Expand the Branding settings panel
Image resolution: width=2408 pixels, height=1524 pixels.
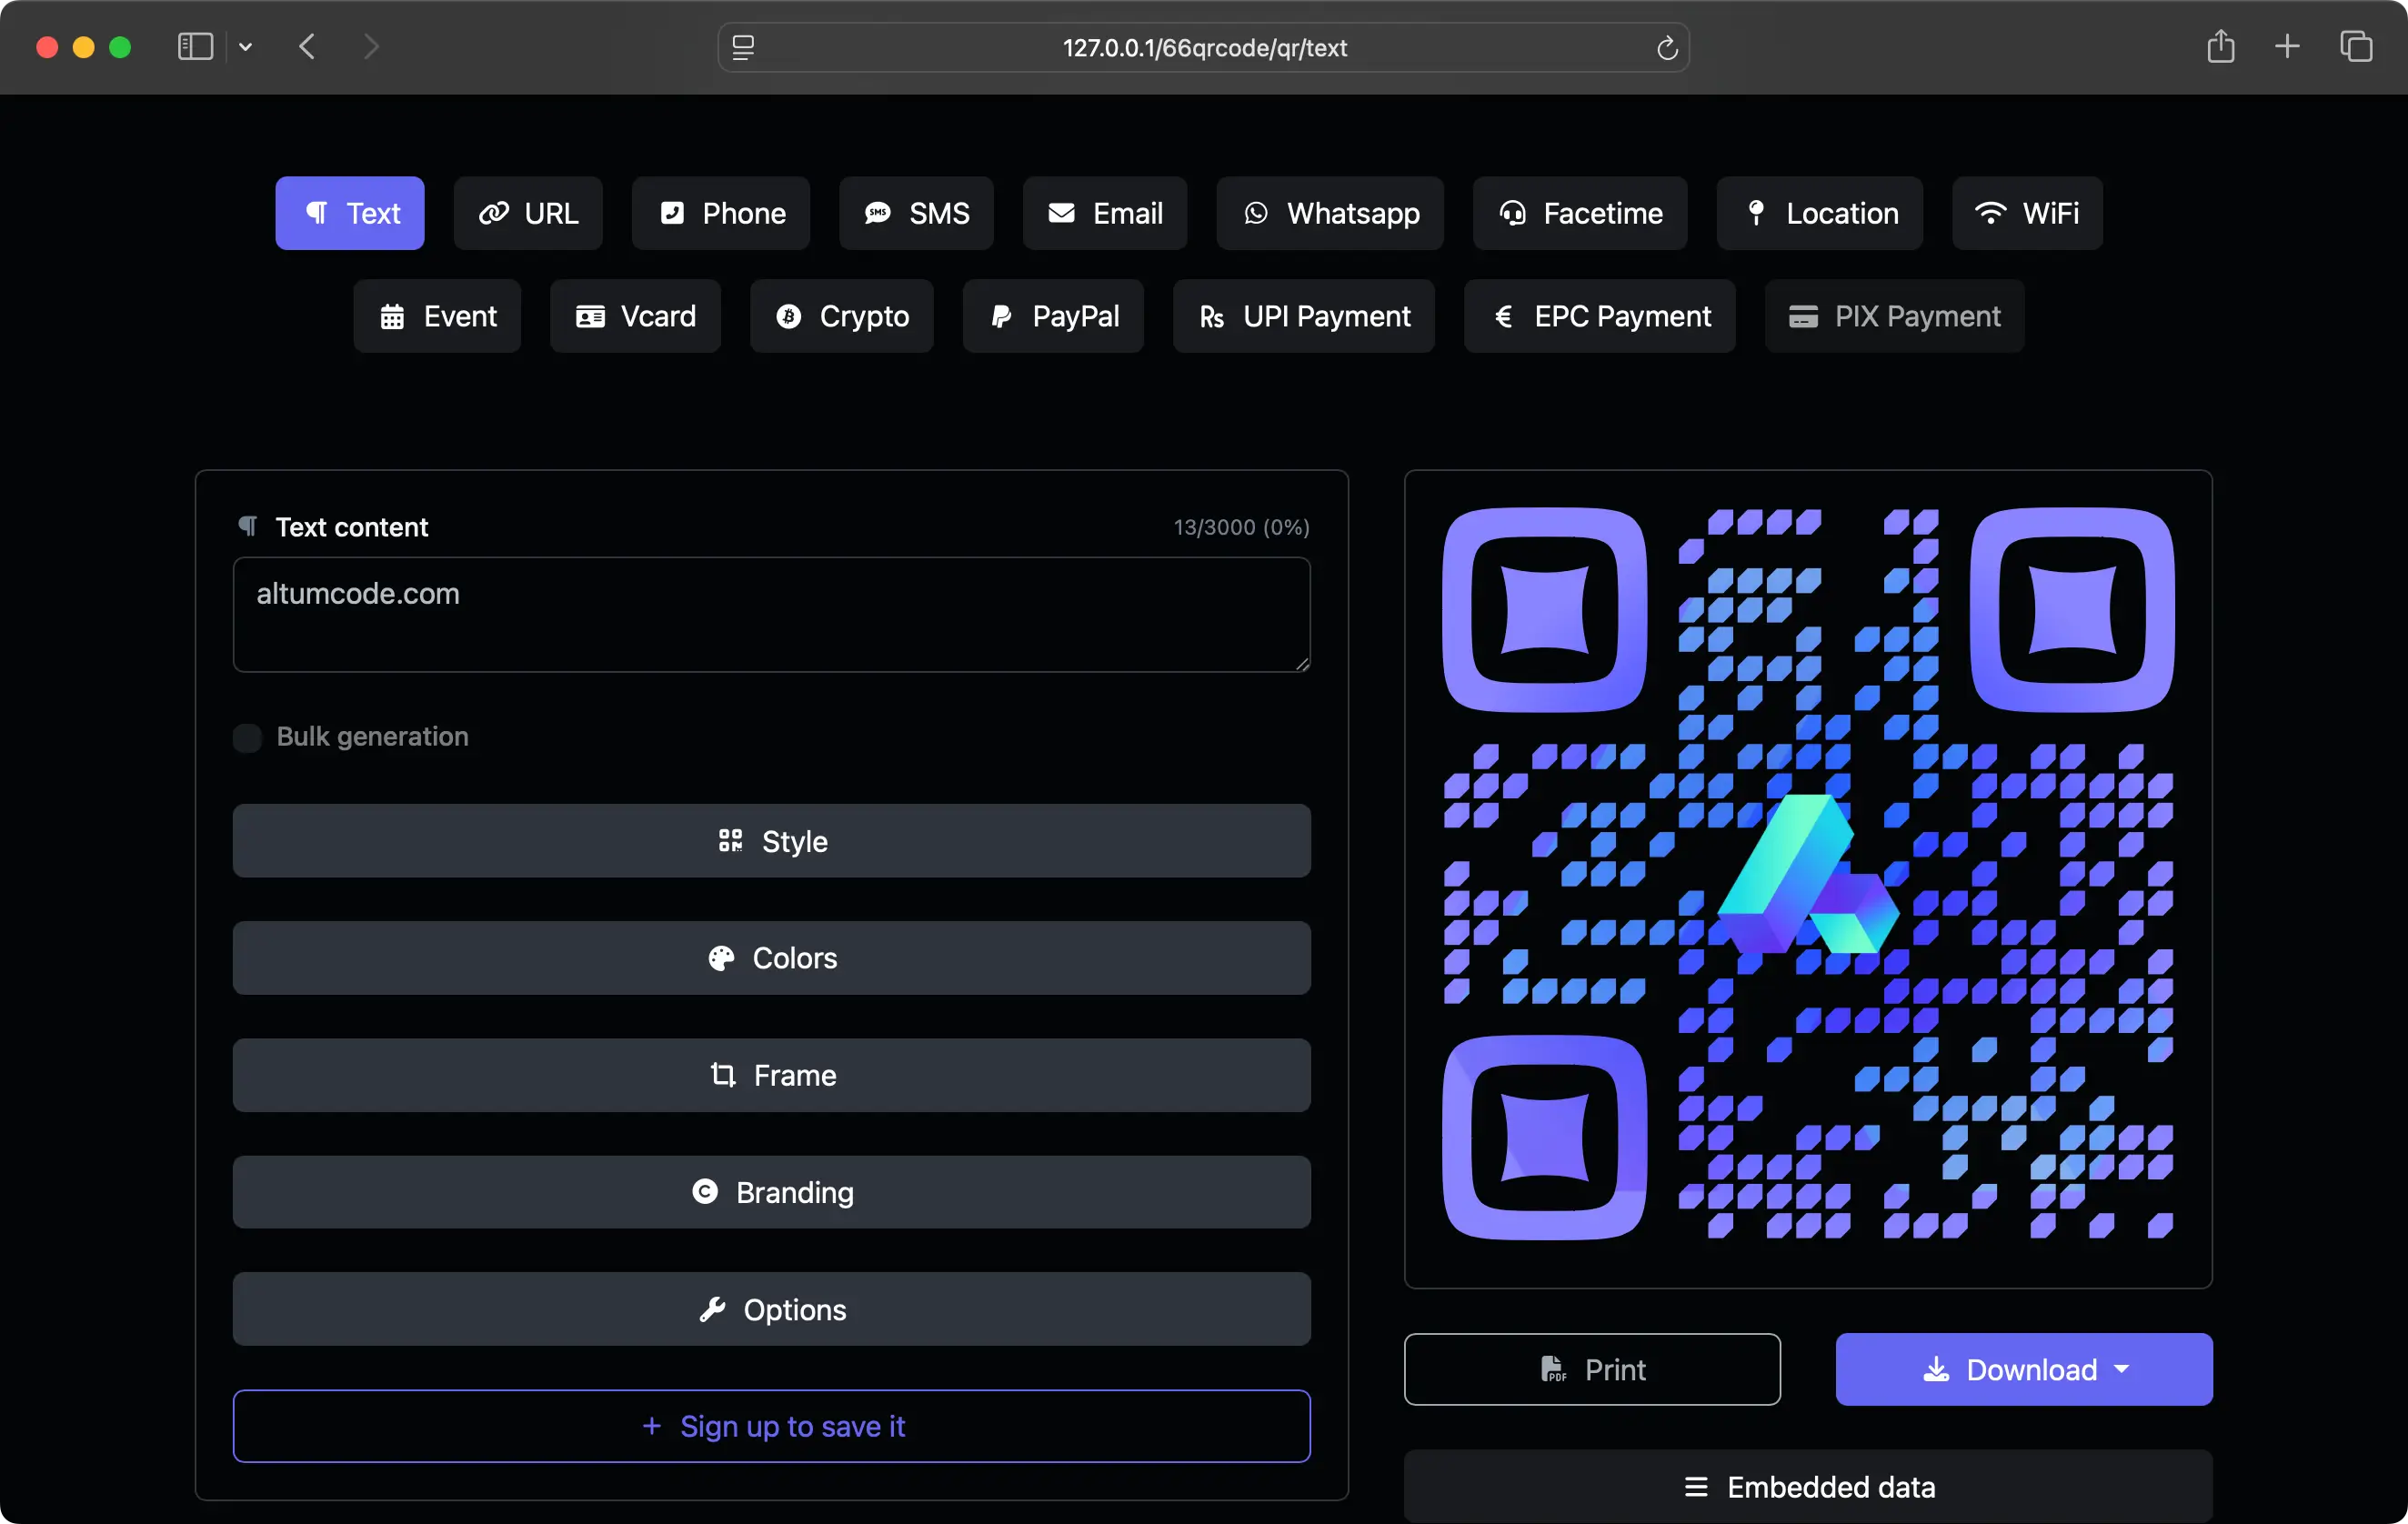(771, 1192)
